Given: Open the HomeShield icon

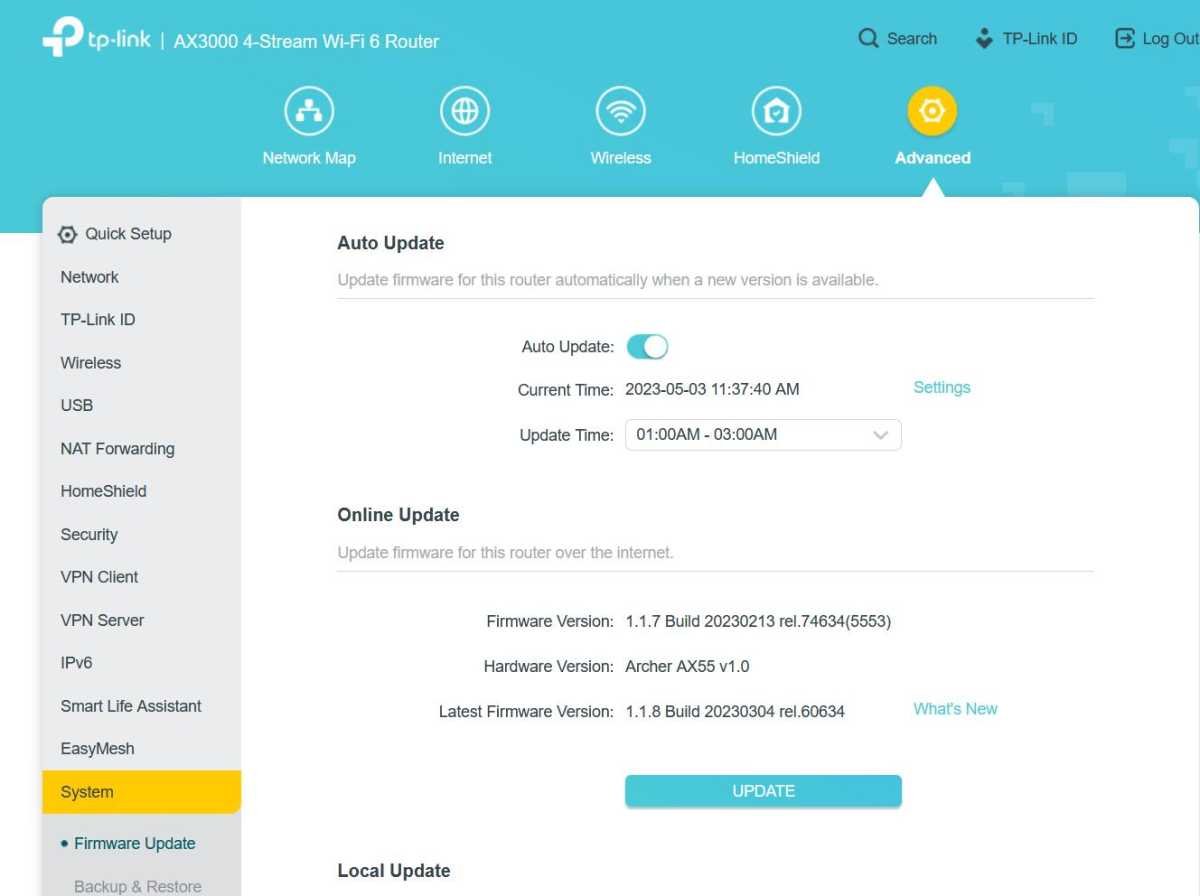Looking at the screenshot, I should point(777,112).
